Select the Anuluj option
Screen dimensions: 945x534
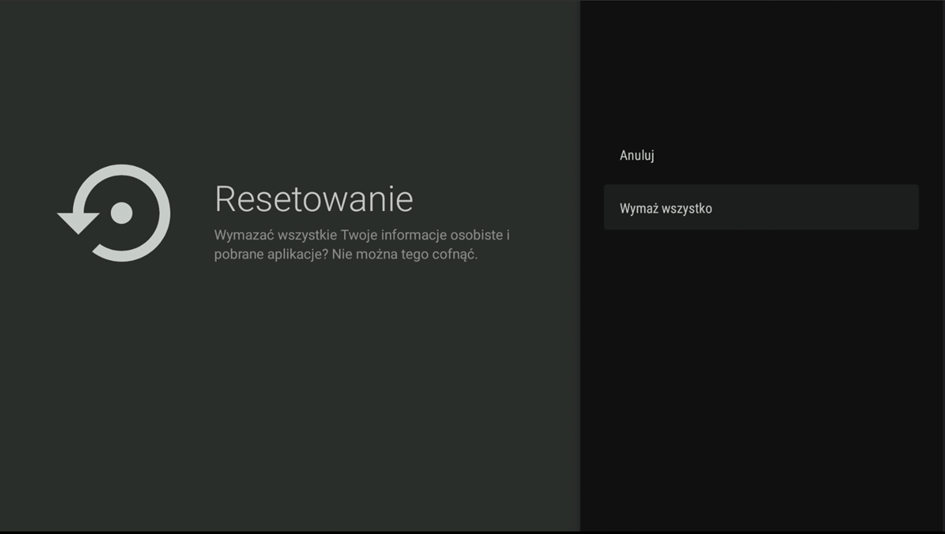tap(637, 155)
